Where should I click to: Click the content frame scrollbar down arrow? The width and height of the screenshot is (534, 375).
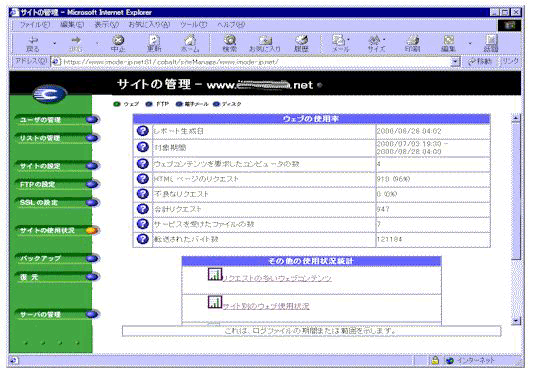click(516, 321)
